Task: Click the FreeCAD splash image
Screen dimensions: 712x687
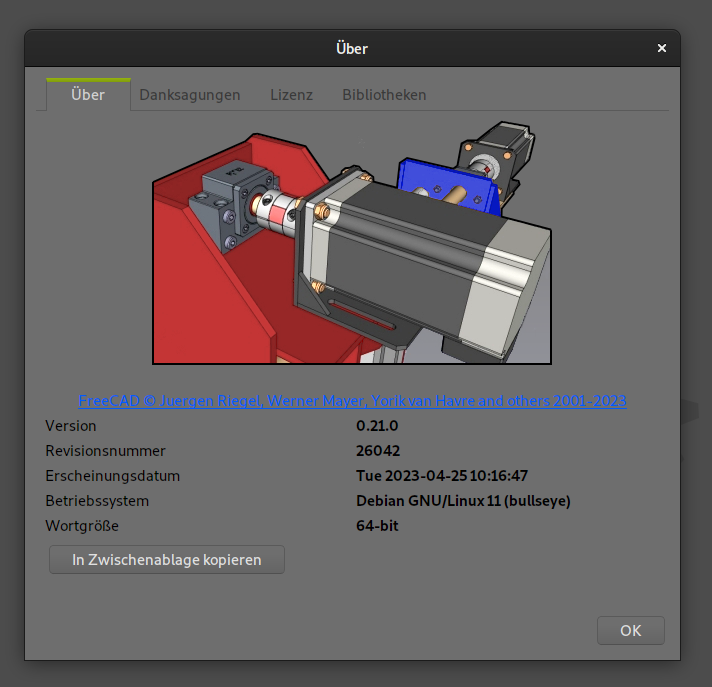Action: pos(352,248)
